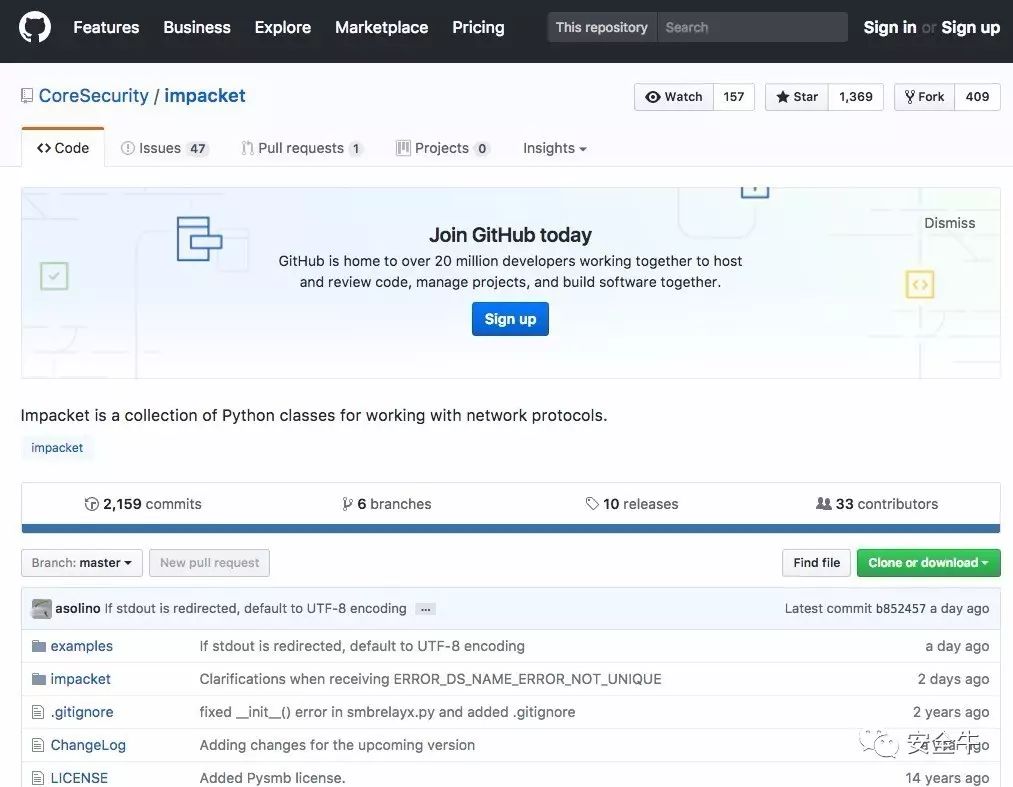Viewport: 1013px width, 787px height.
Task: Open the 1,369 stargazers count
Action: pos(855,97)
